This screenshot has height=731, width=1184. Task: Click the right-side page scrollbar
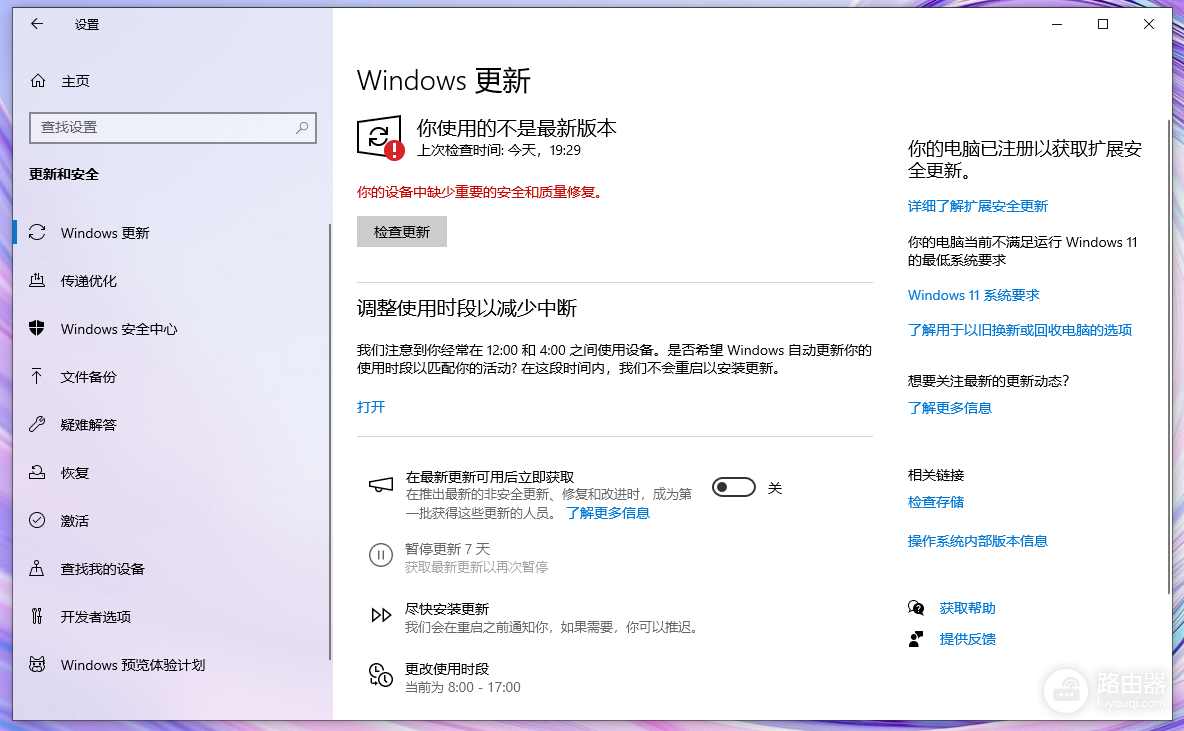click(x=1169, y=355)
